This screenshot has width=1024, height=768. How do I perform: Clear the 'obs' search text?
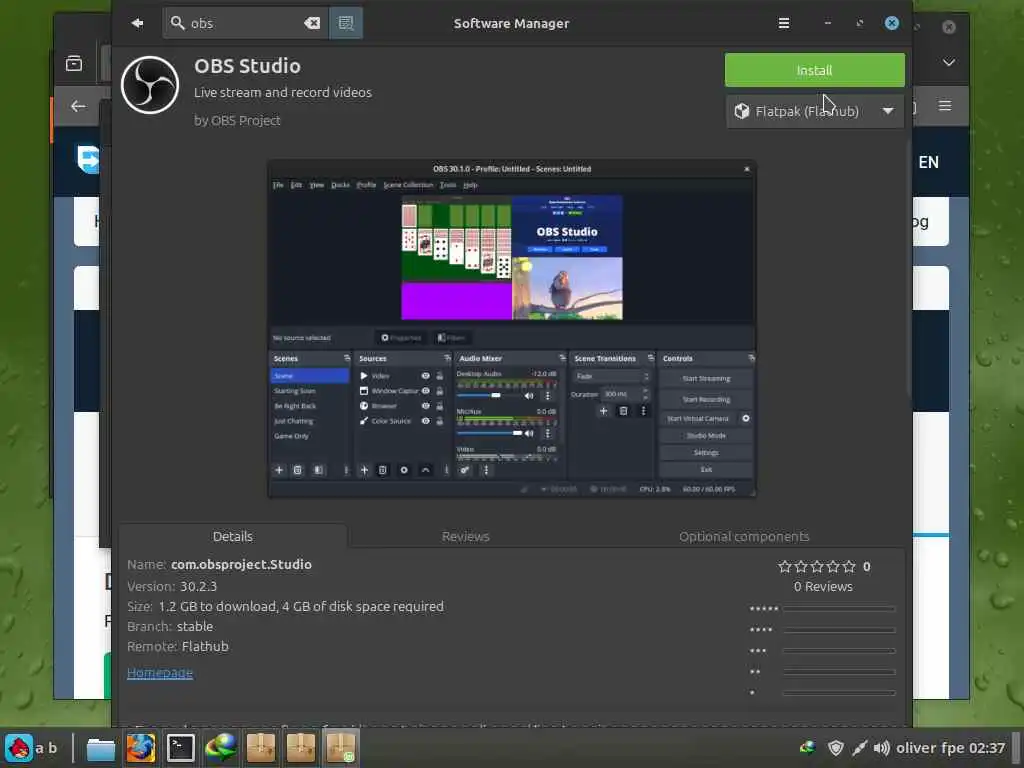click(312, 24)
